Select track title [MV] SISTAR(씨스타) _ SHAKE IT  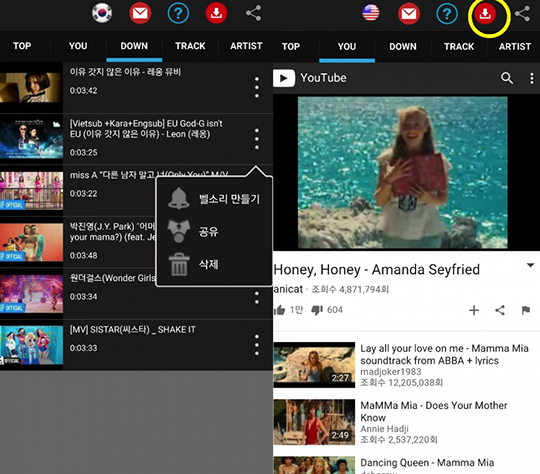point(133,330)
